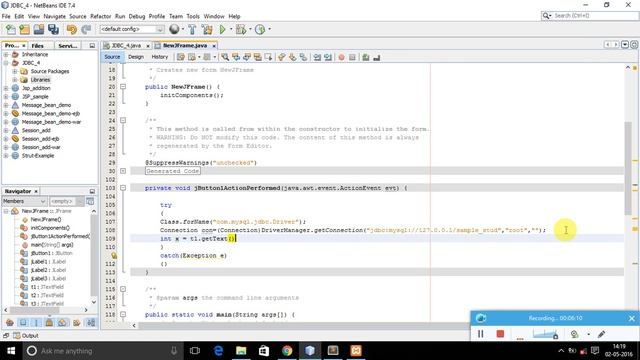Click the Profile Project clock icon
Screen dimensions: 640x360
click(260, 29)
